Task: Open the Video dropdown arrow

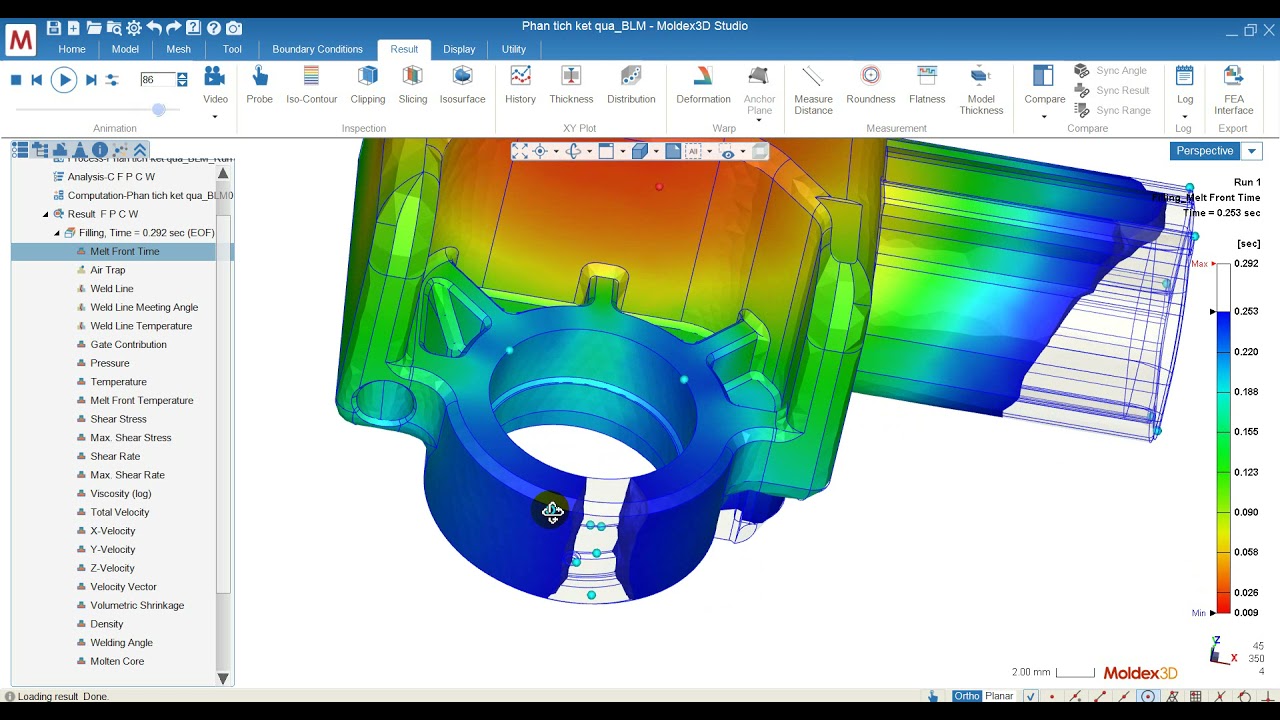Action: (x=215, y=117)
